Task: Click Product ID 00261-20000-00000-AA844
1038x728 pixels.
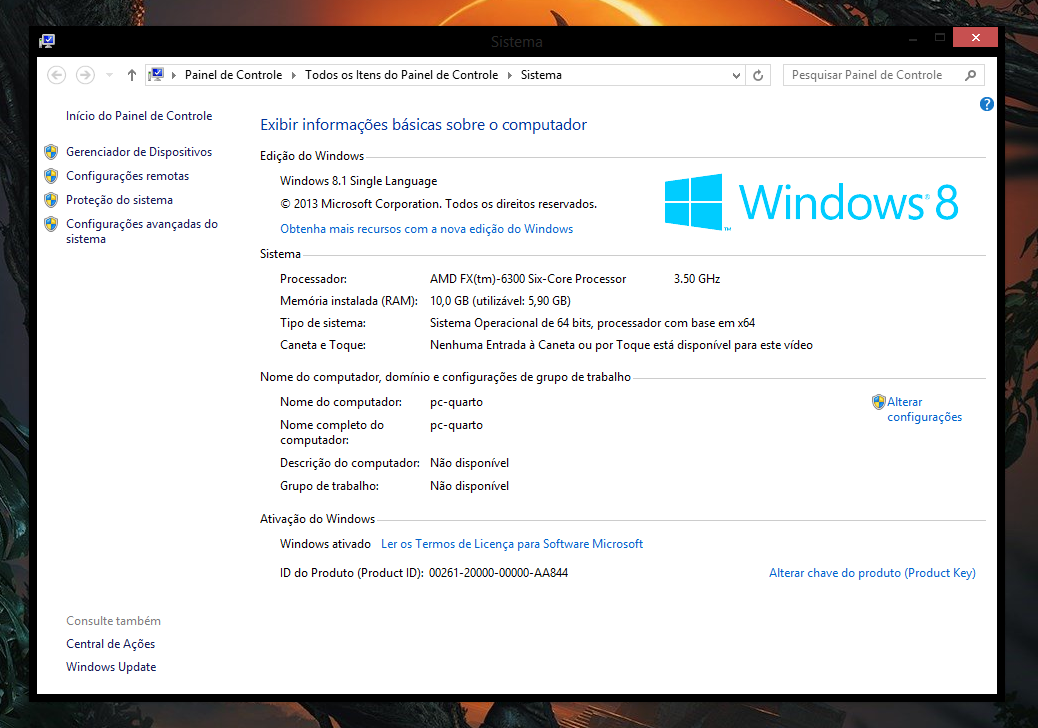Action: tap(498, 573)
